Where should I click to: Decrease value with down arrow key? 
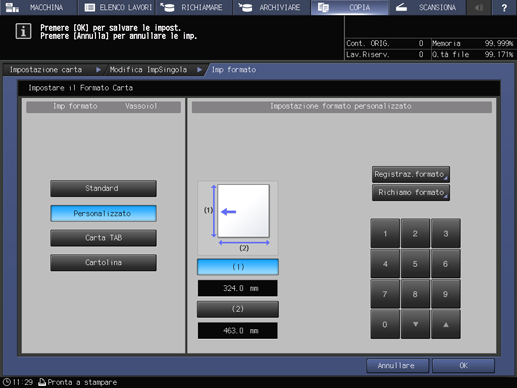pos(415,324)
